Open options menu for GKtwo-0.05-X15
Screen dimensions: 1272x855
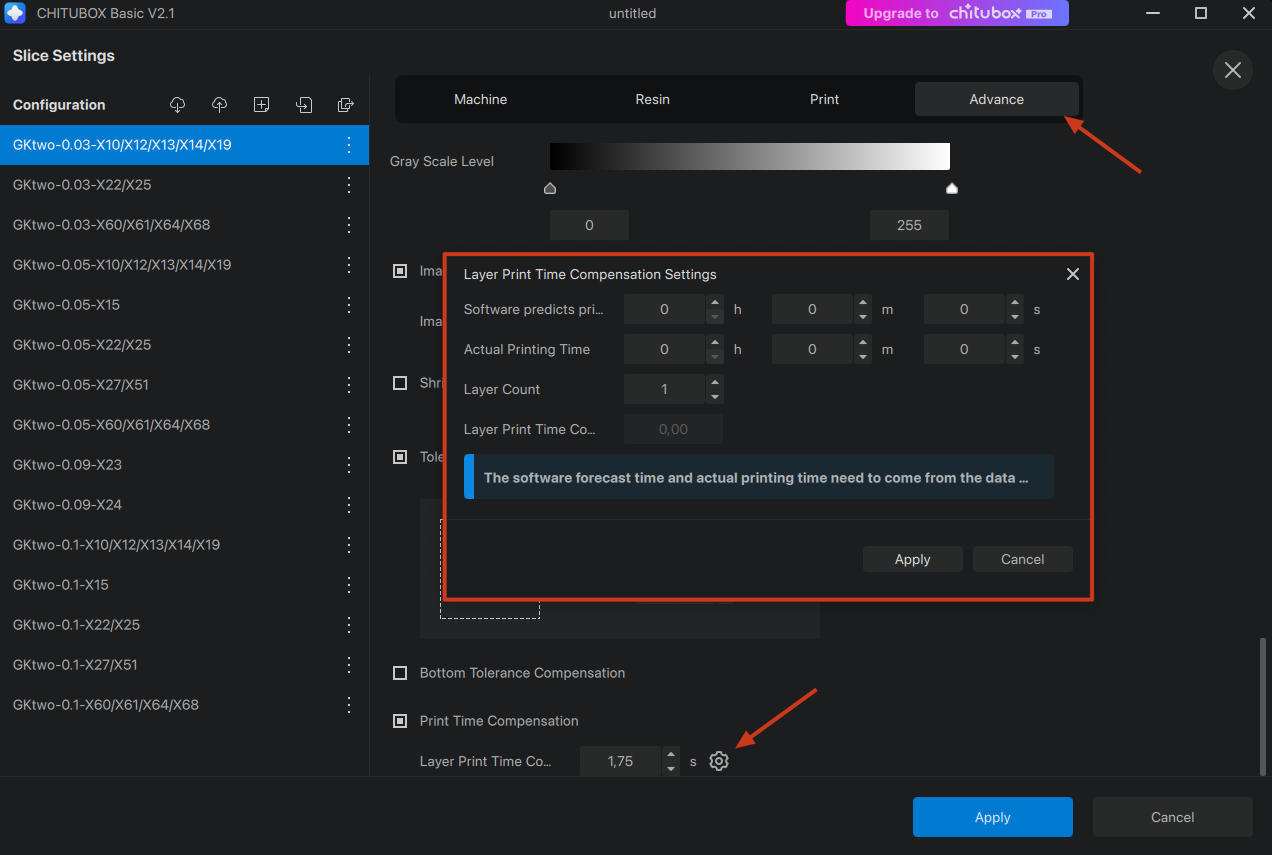[x=349, y=305]
